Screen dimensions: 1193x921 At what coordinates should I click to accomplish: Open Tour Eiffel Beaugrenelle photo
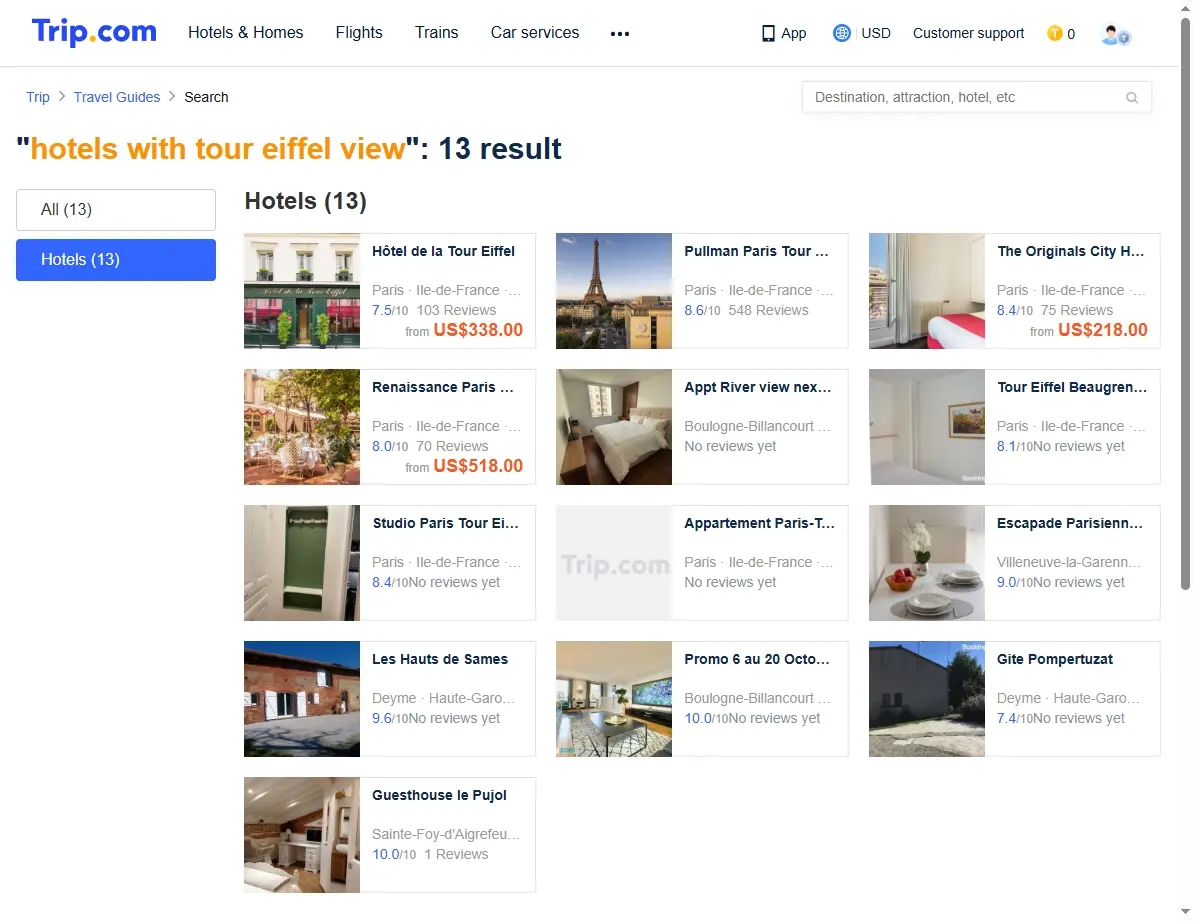pos(927,427)
